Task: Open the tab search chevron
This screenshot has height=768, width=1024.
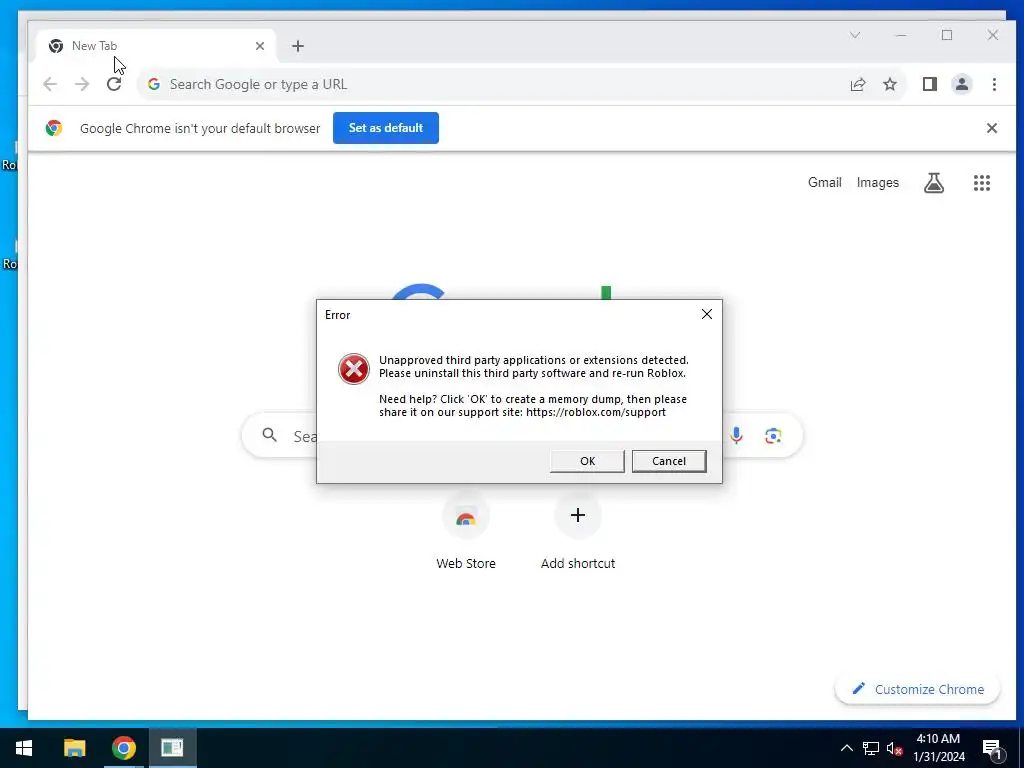Action: click(x=855, y=35)
